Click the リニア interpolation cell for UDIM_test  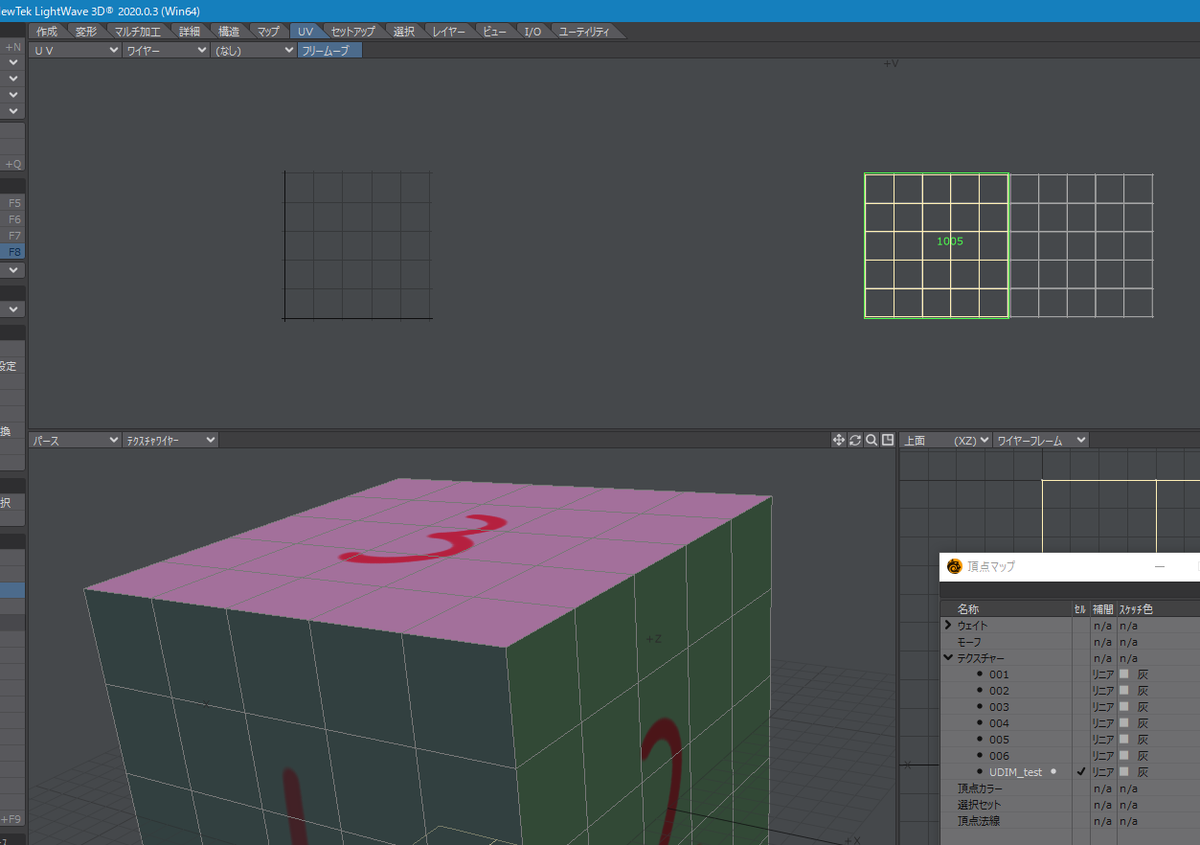click(x=1102, y=772)
